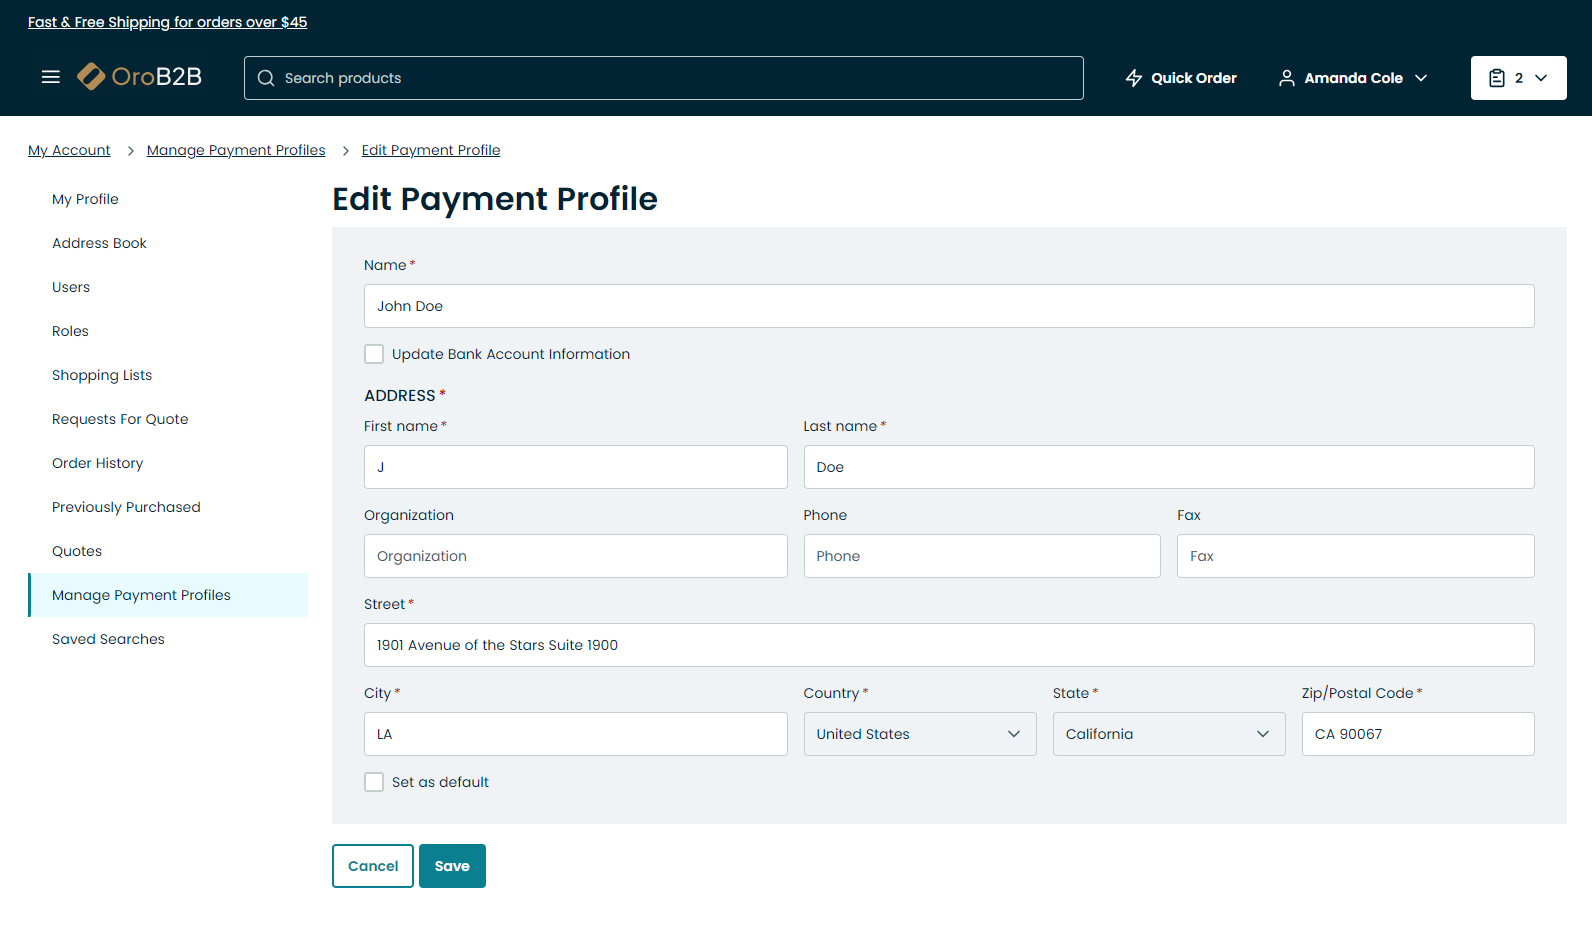Go to Order History in sidebar
Image resolution: width=1592 pixels, height=941 pixels.
point(97,463)
